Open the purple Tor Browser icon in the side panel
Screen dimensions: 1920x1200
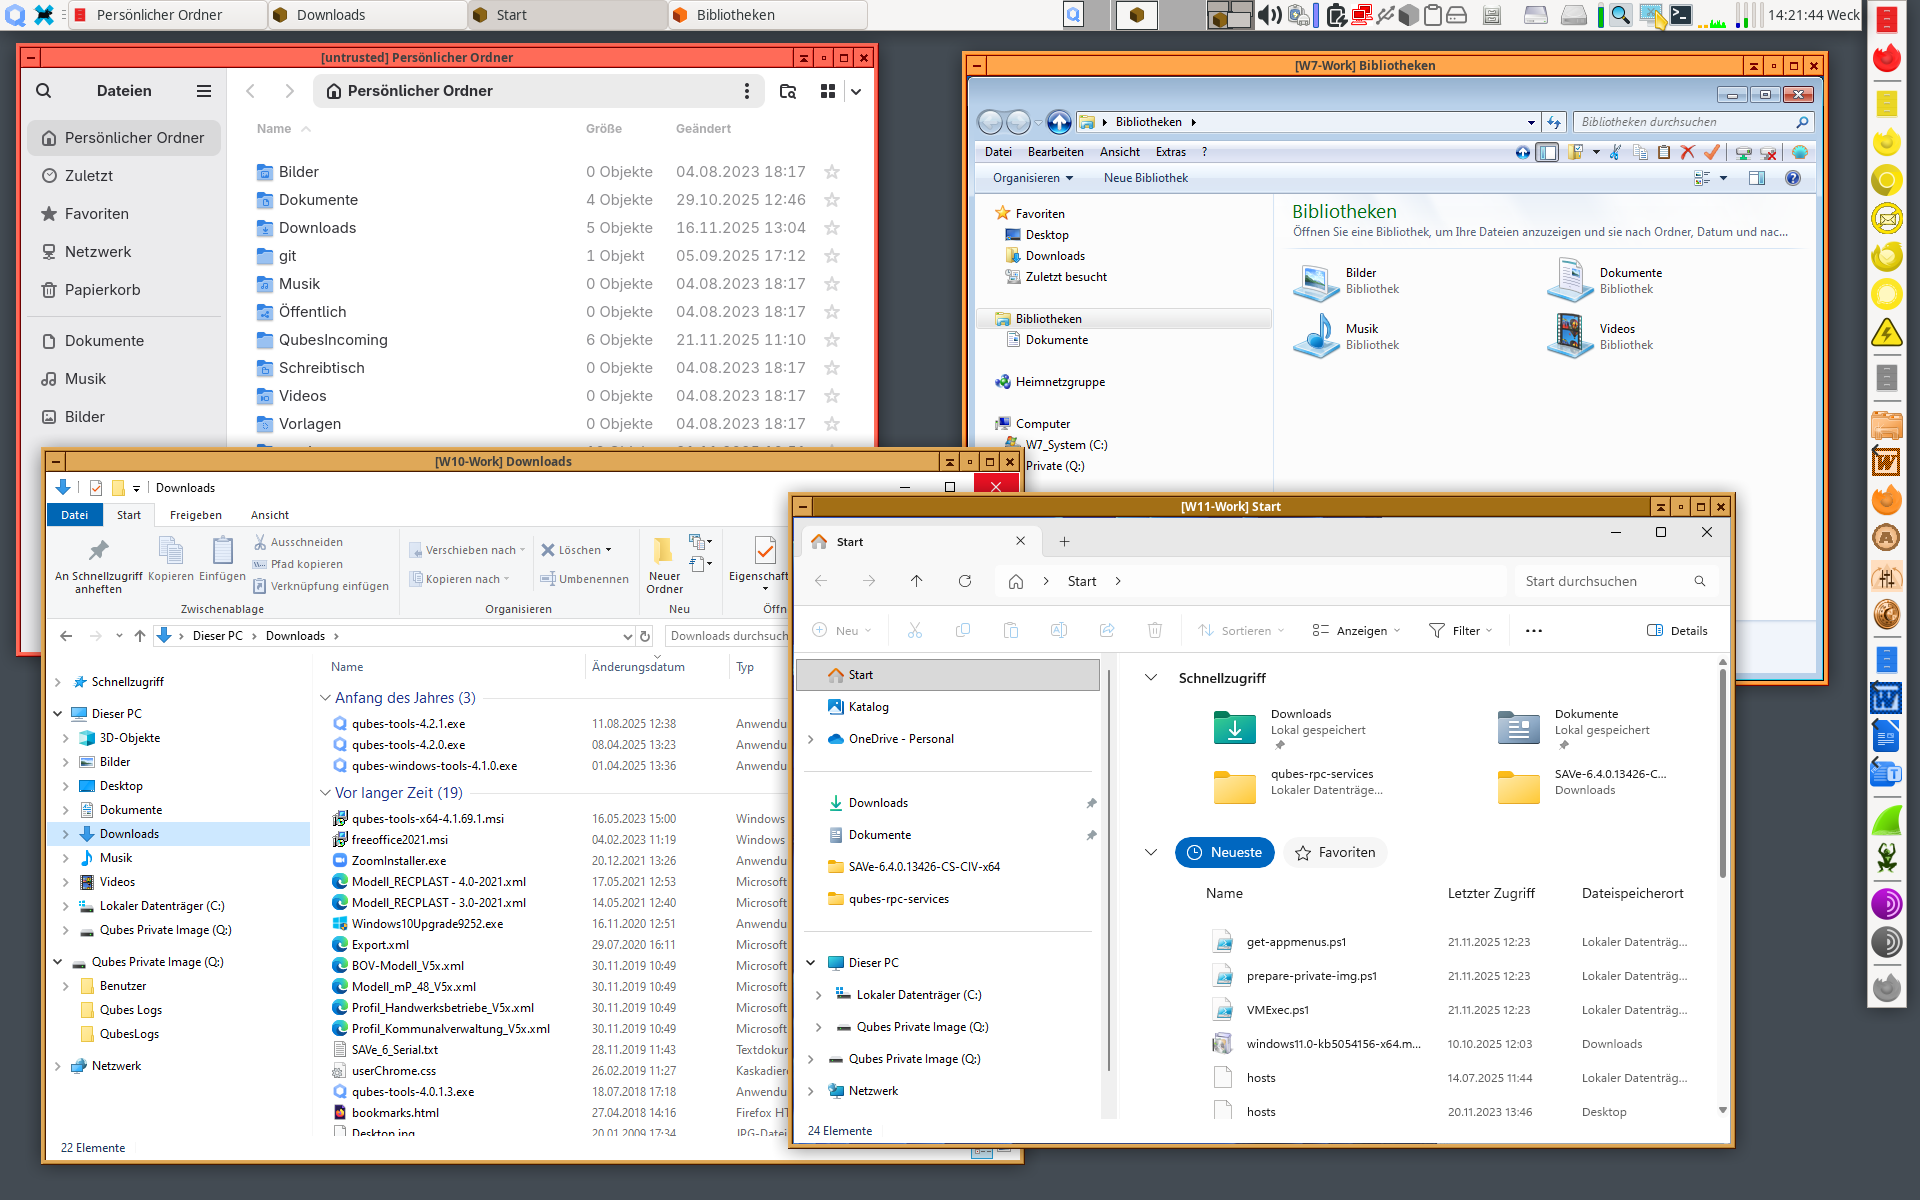tap(1887, 904)
